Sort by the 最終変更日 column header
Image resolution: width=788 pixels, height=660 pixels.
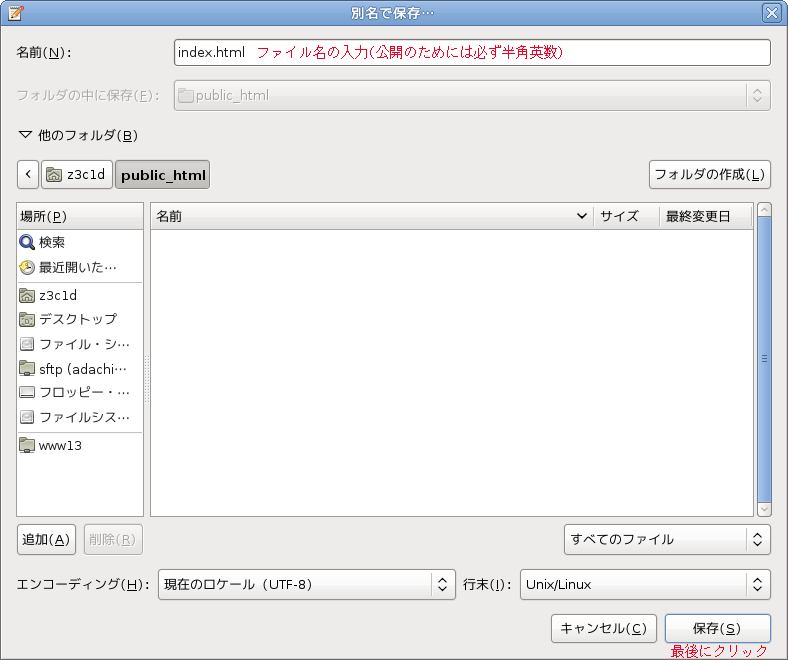(x=706, y=216)
